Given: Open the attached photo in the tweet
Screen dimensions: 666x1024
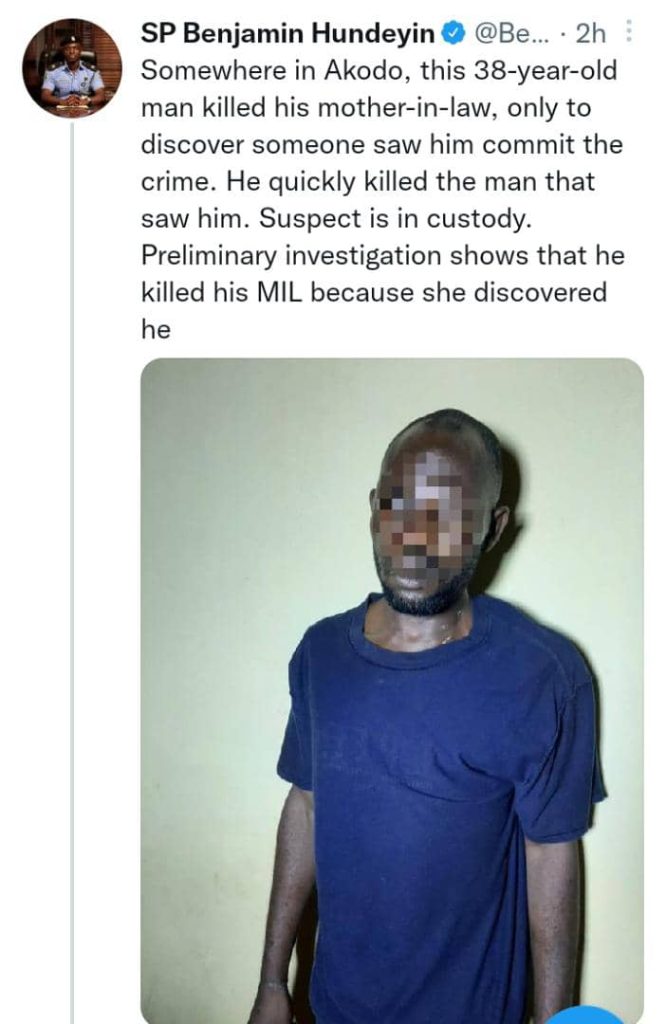Looking at the screenshot, I should pos(392,691).
